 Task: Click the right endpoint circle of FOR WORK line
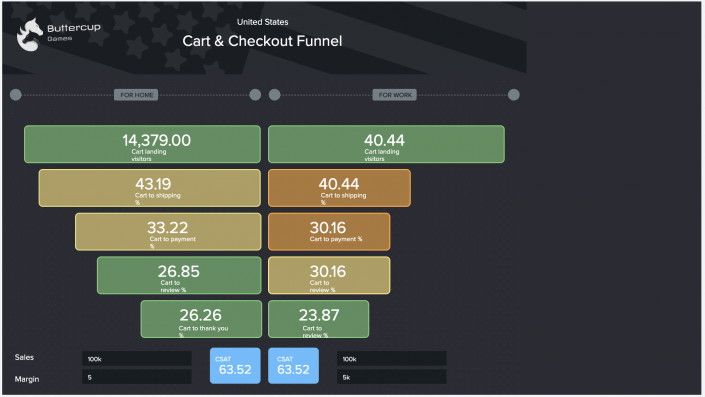513,95
